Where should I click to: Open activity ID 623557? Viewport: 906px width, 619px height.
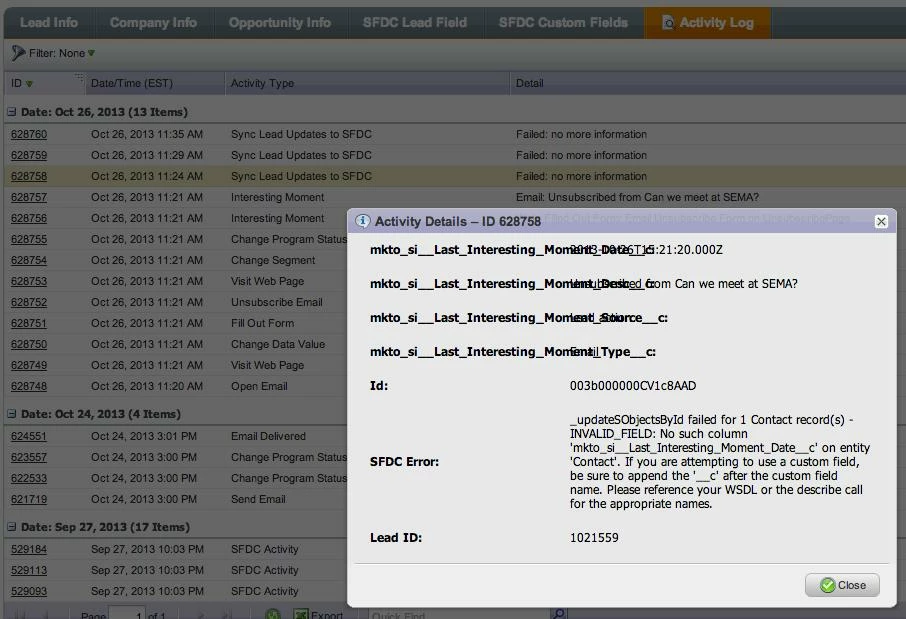29,457
